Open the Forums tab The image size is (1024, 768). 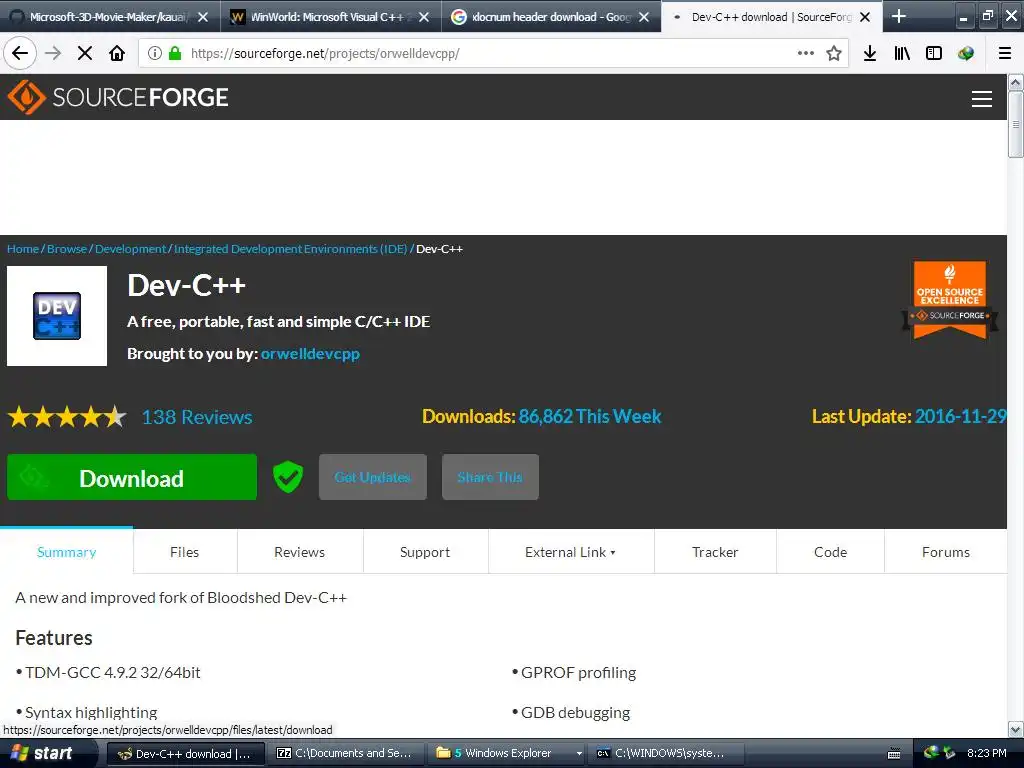(946, 552)
